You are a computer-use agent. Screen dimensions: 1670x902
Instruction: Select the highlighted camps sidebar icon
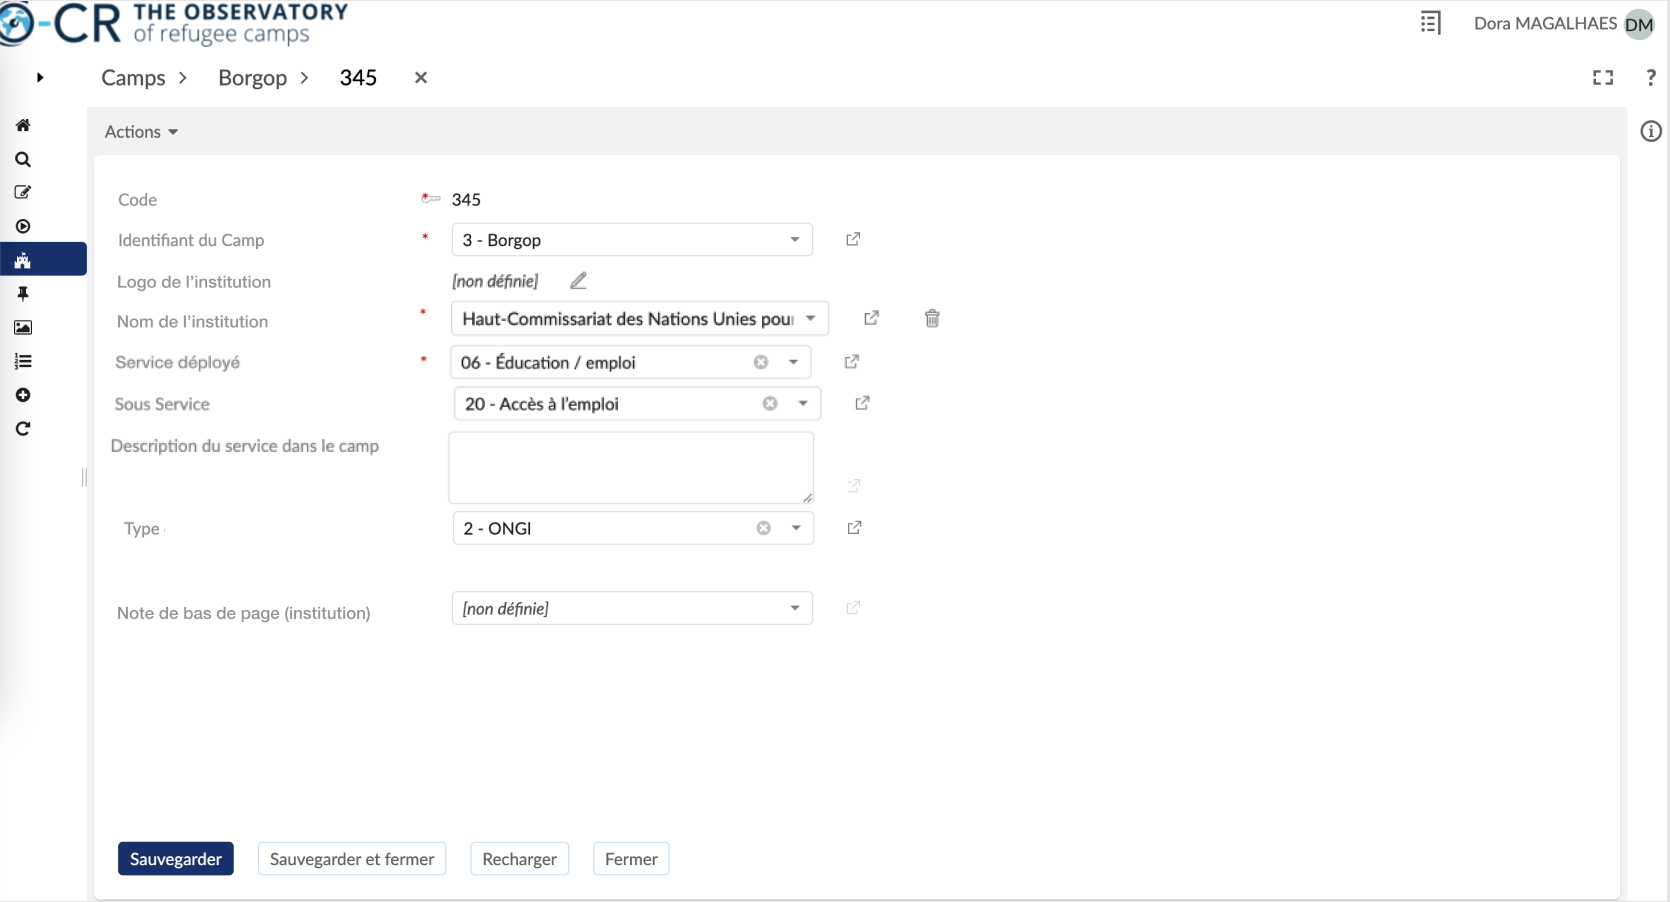(43, 259)
